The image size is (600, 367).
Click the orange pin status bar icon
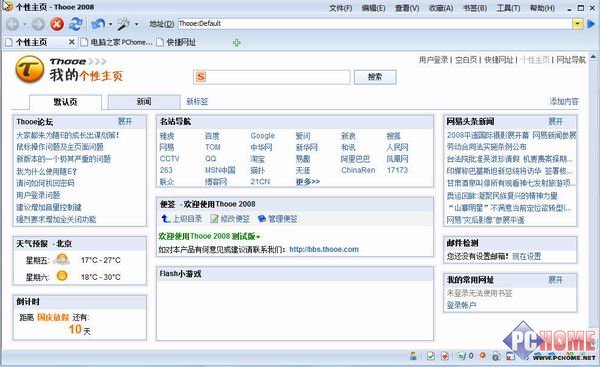click(x=483, y=356)
